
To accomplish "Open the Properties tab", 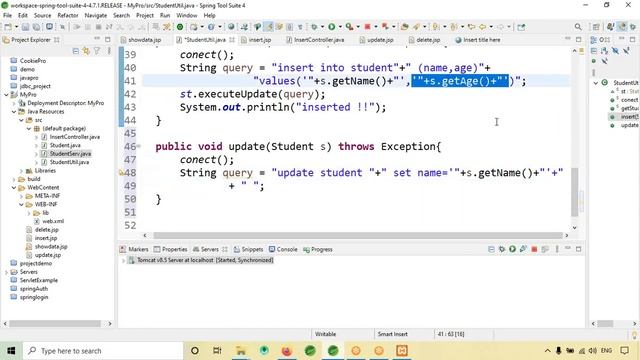I will 170,249.
